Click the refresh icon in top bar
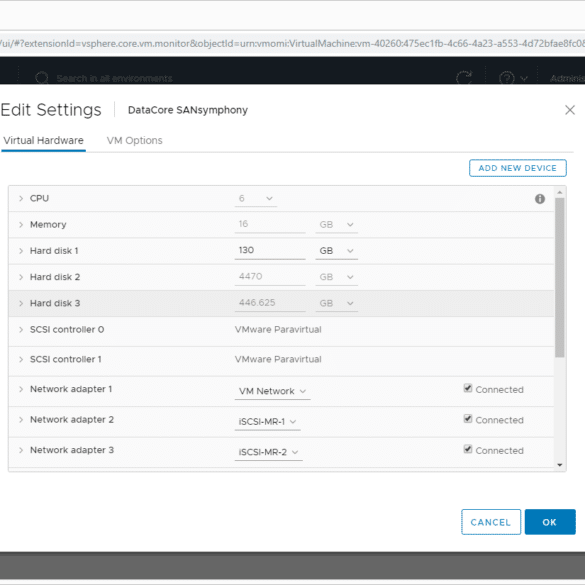Image resolution: width=585 pixels, height=585 pixels. click(464, 77)
